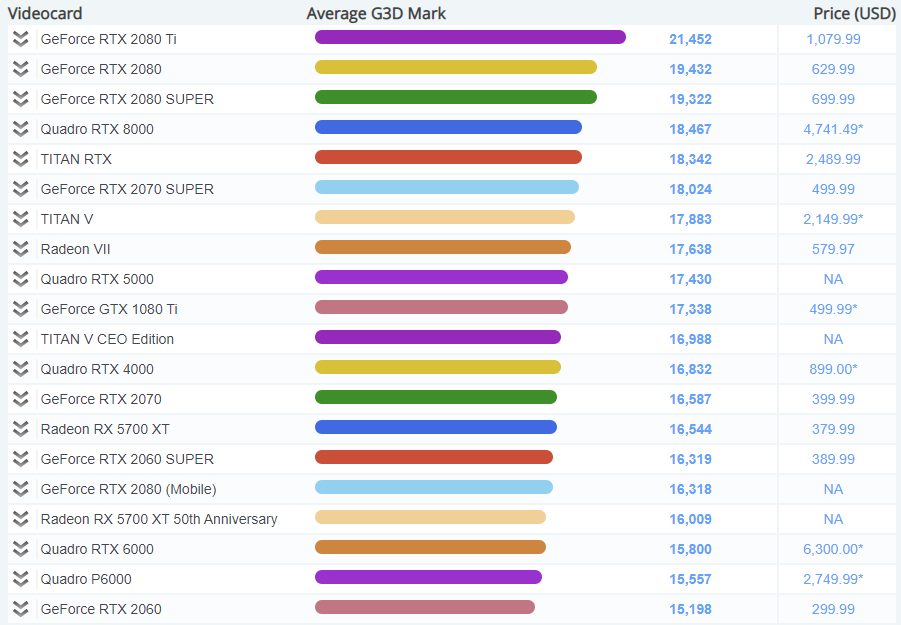Expand the Quadro RTX 8000 row chevron
901x625 pixels.
[21, 129]
